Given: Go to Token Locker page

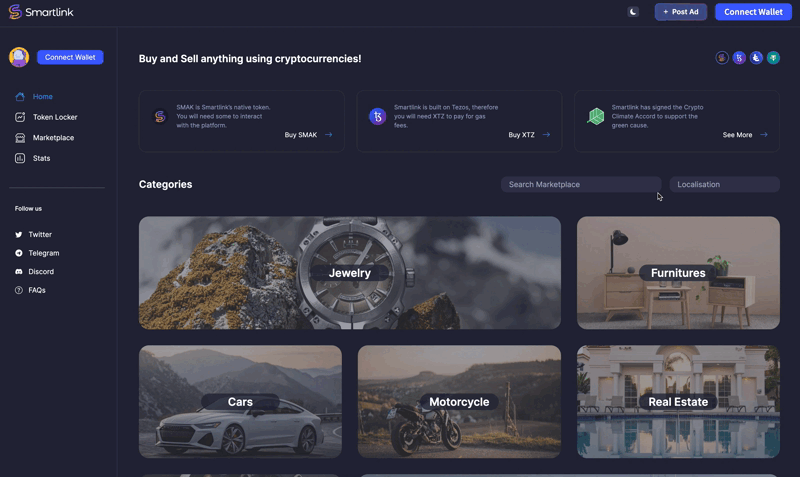Looking at the screenshot, I should pyautogui.click(x=54, y=117).
